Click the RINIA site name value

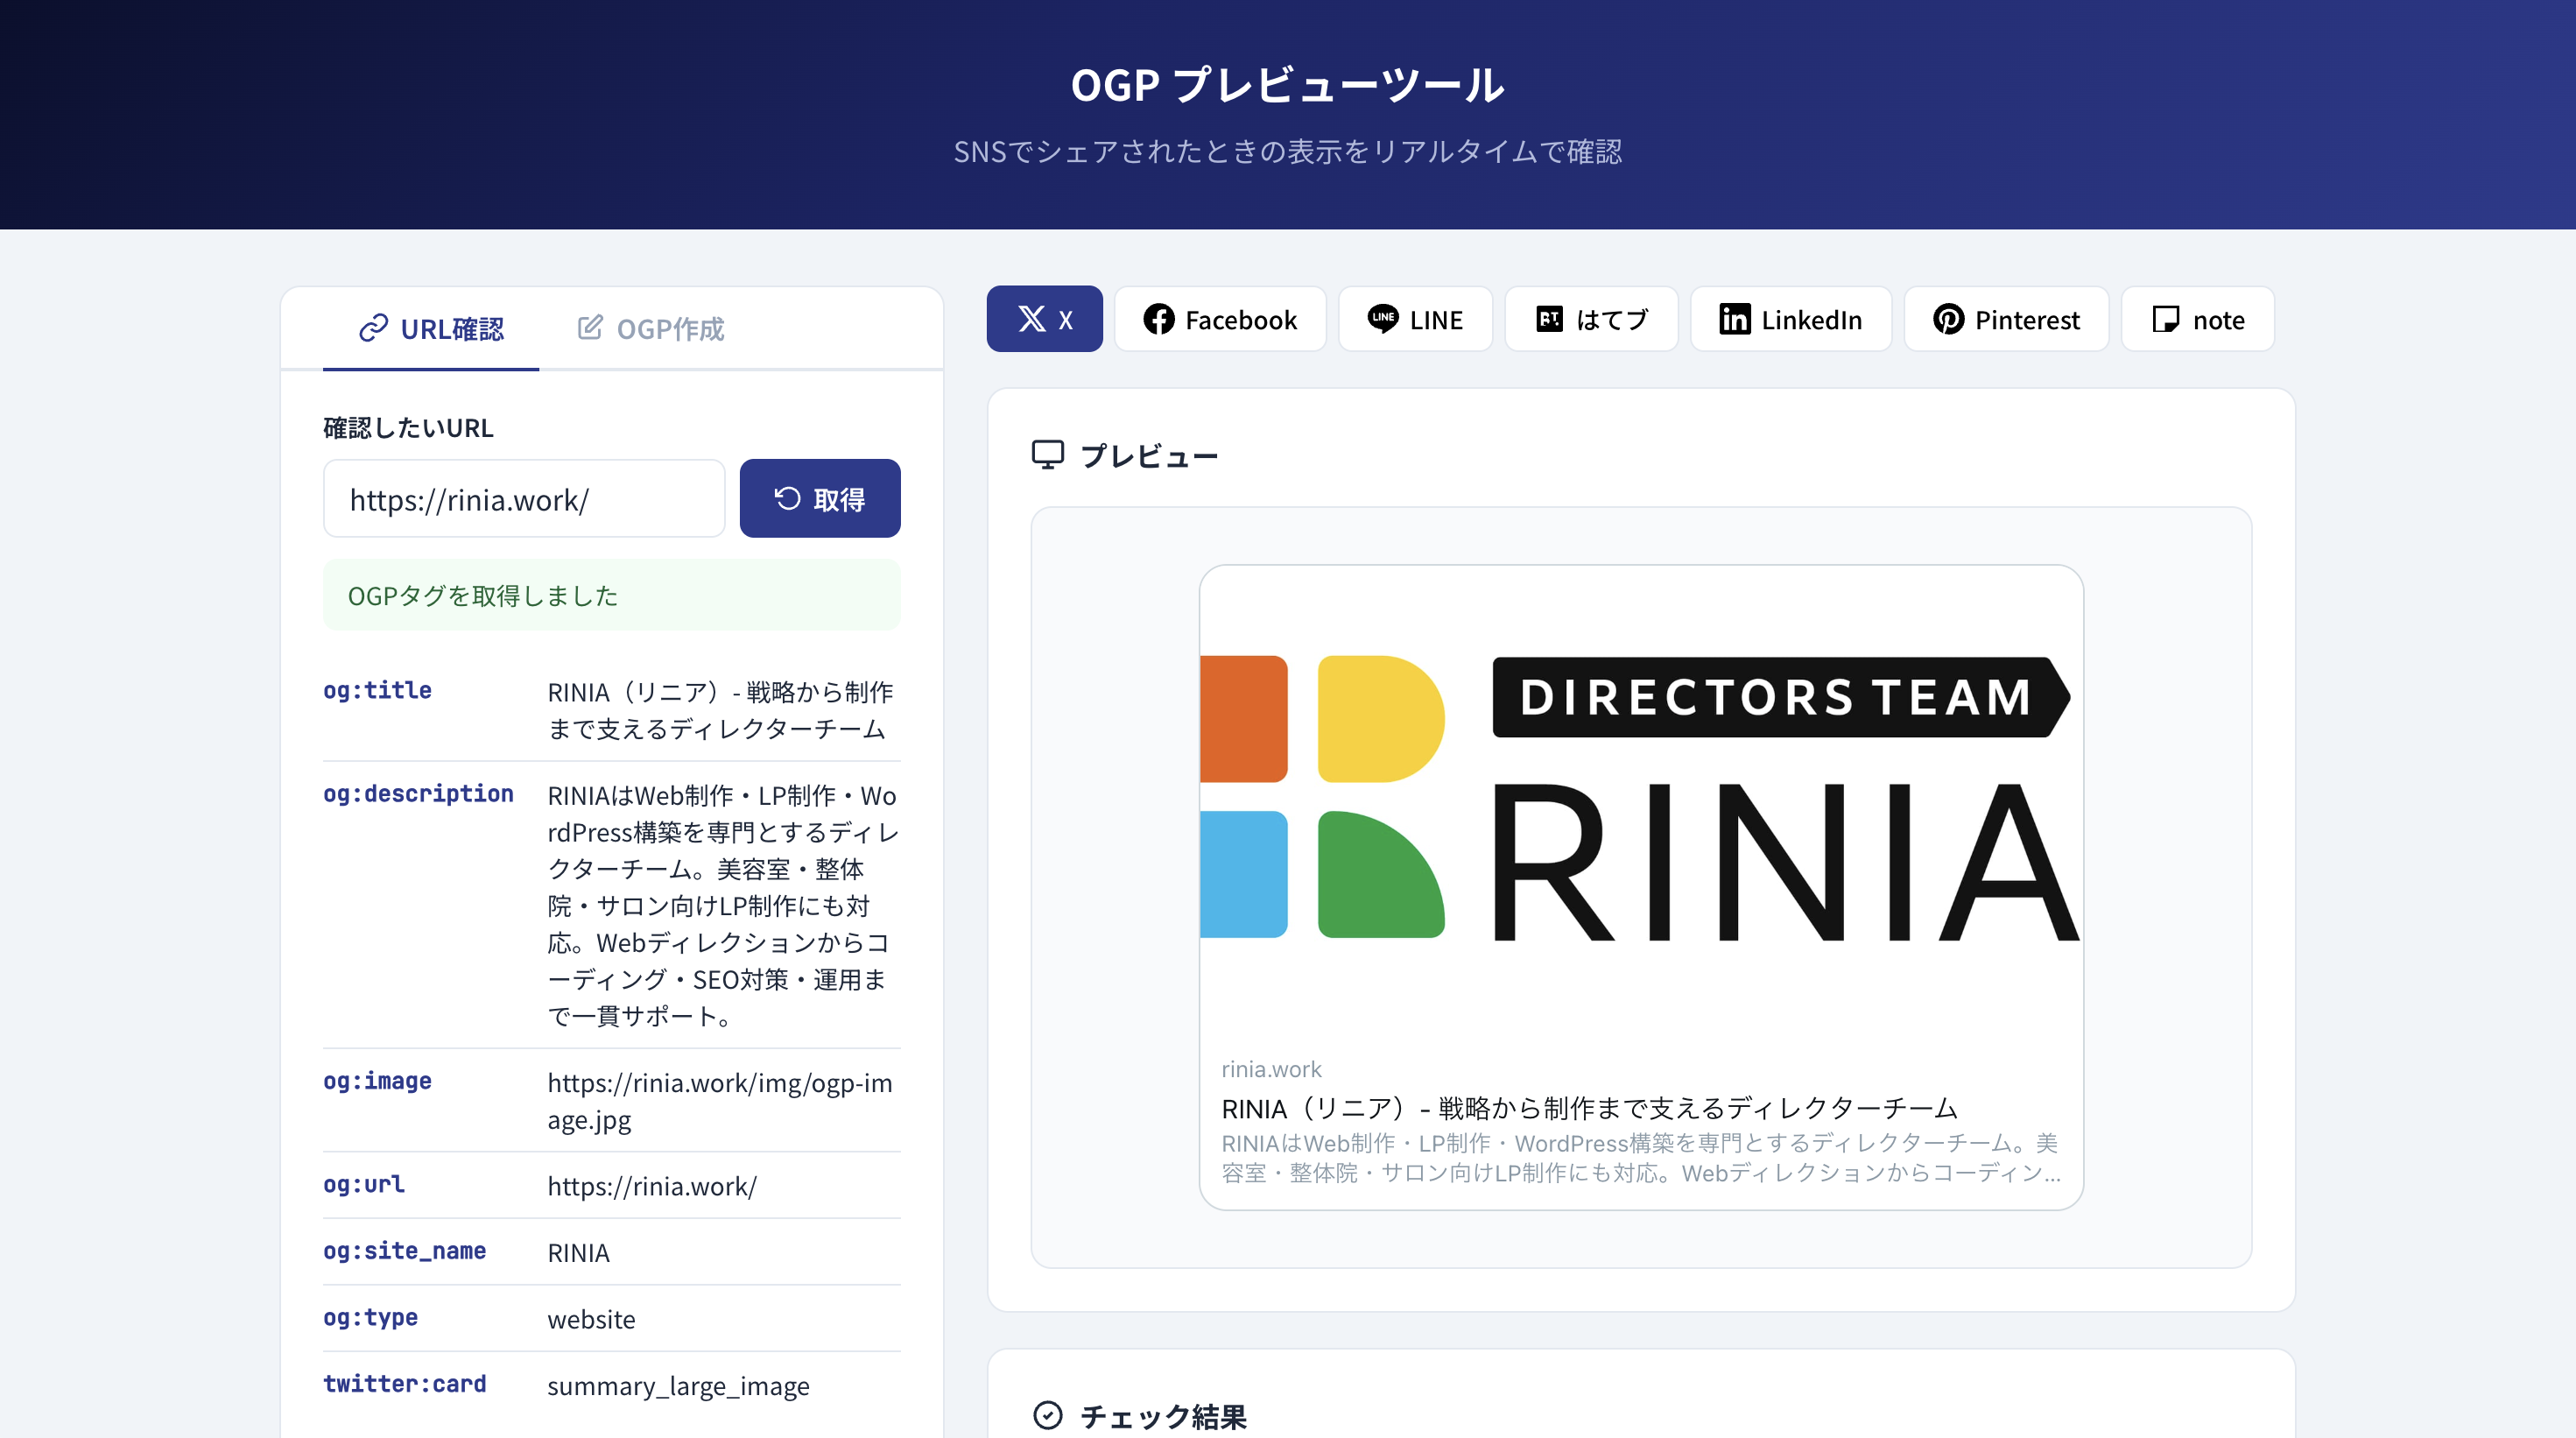click(x=578, y=1252)
